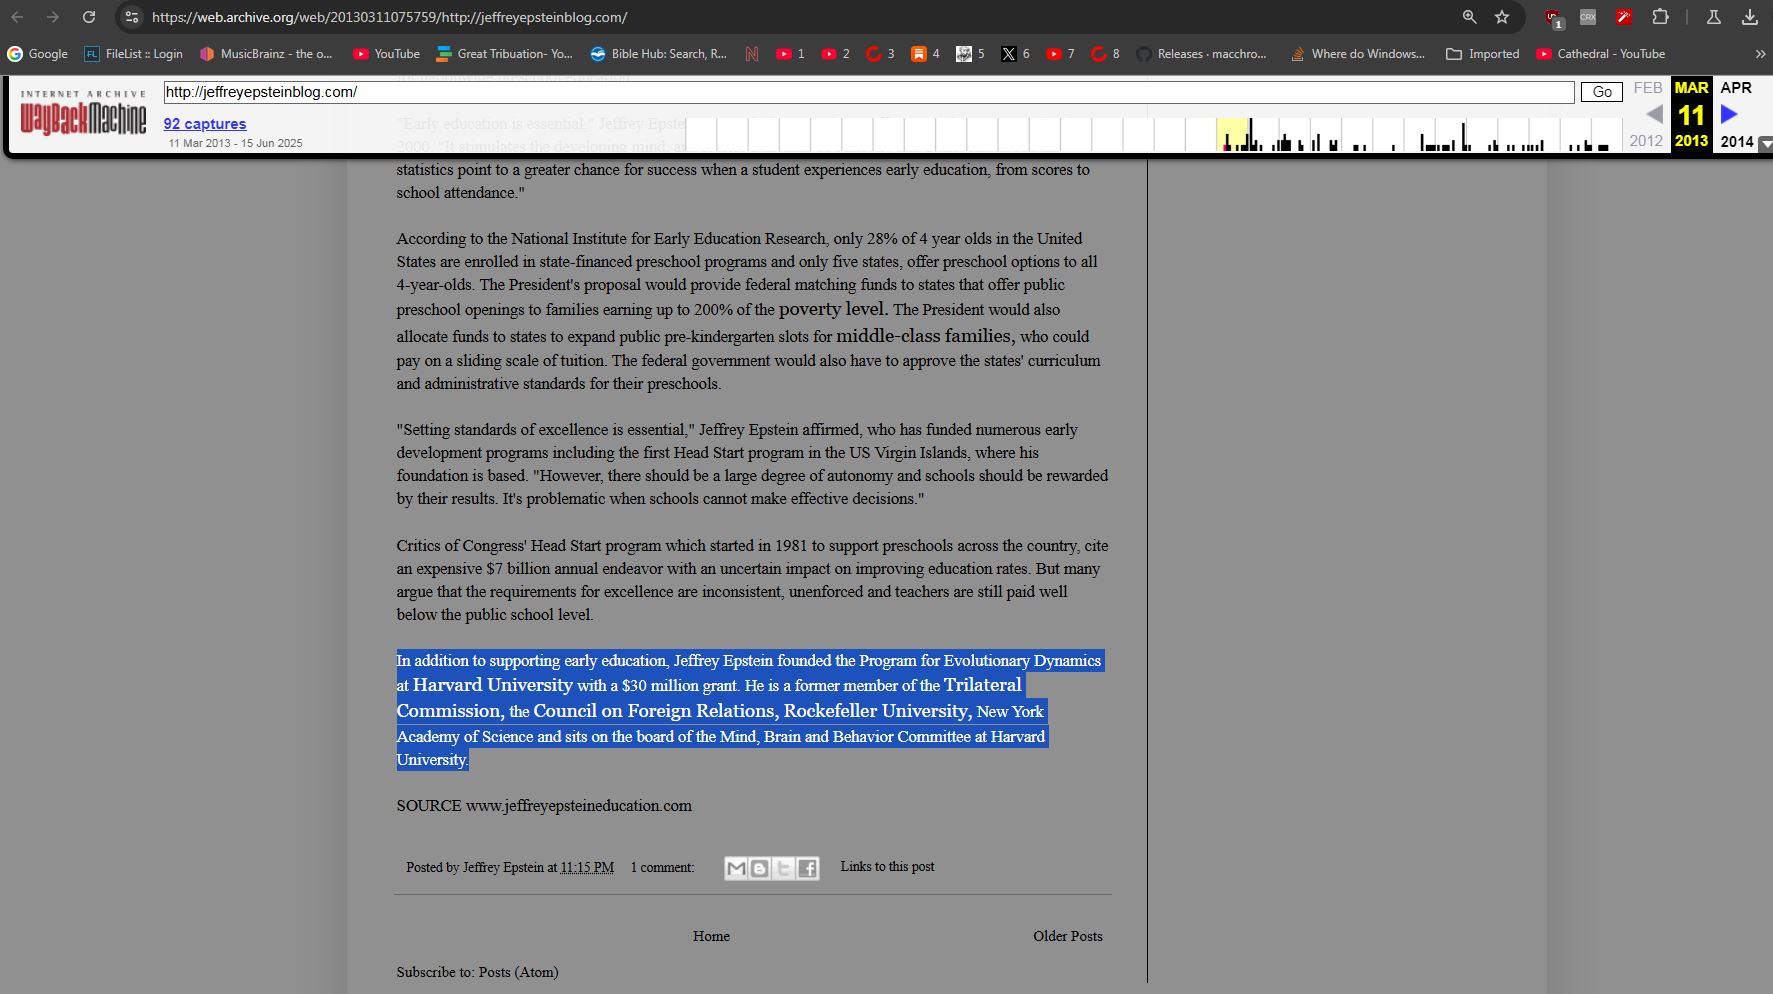Open Releases · macchro... GitHub bookmark
The height and width of the screenshot is (994, 1773).
tap(1201, 54)
